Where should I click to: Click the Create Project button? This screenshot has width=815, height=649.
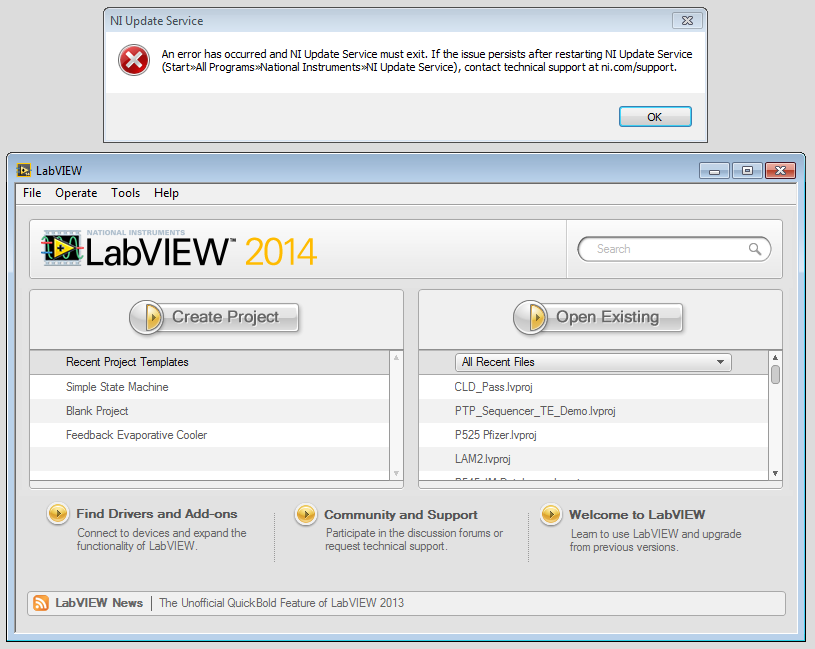coord(214,317)
